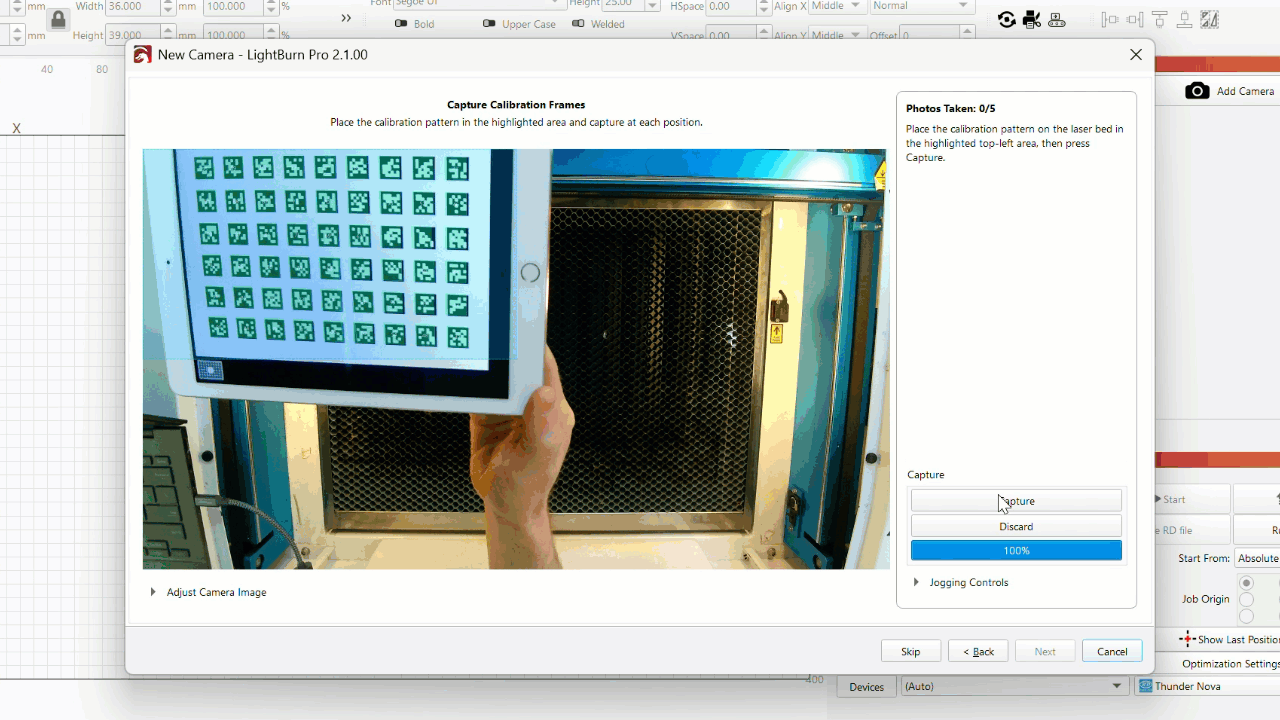Click the Discard button
This screenshot has width=1280, height=720.
click(x=1016, y=526)
